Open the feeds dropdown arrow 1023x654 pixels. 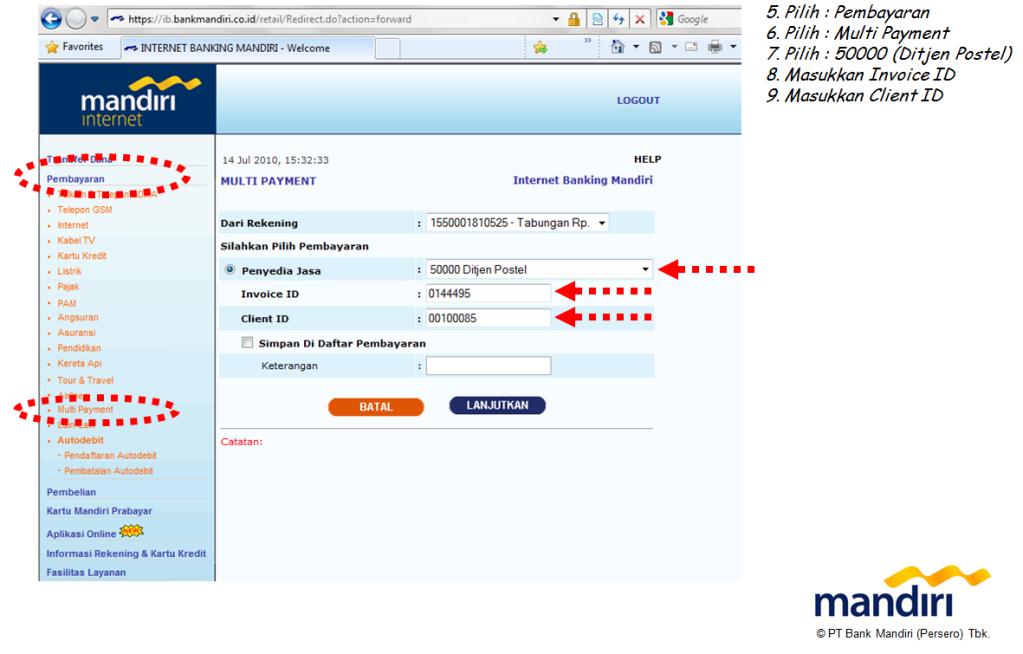(674, 47)
